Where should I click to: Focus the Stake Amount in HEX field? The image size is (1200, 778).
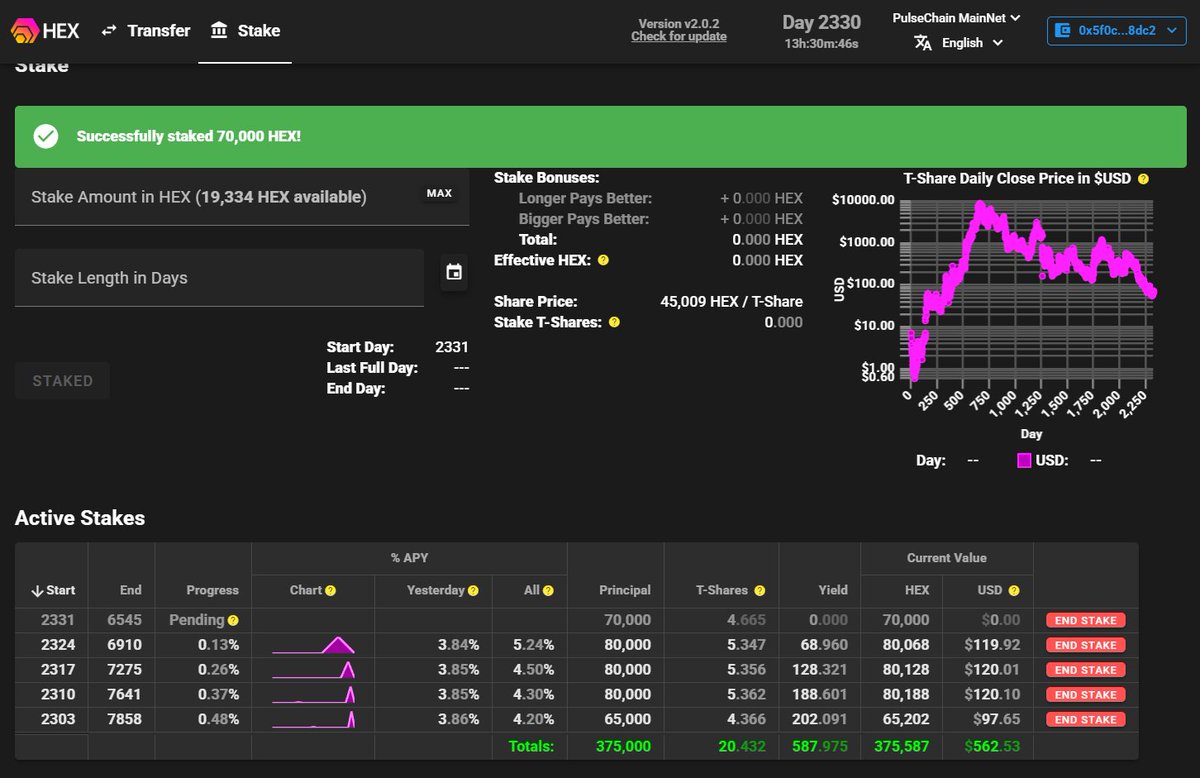pos(241,197)
